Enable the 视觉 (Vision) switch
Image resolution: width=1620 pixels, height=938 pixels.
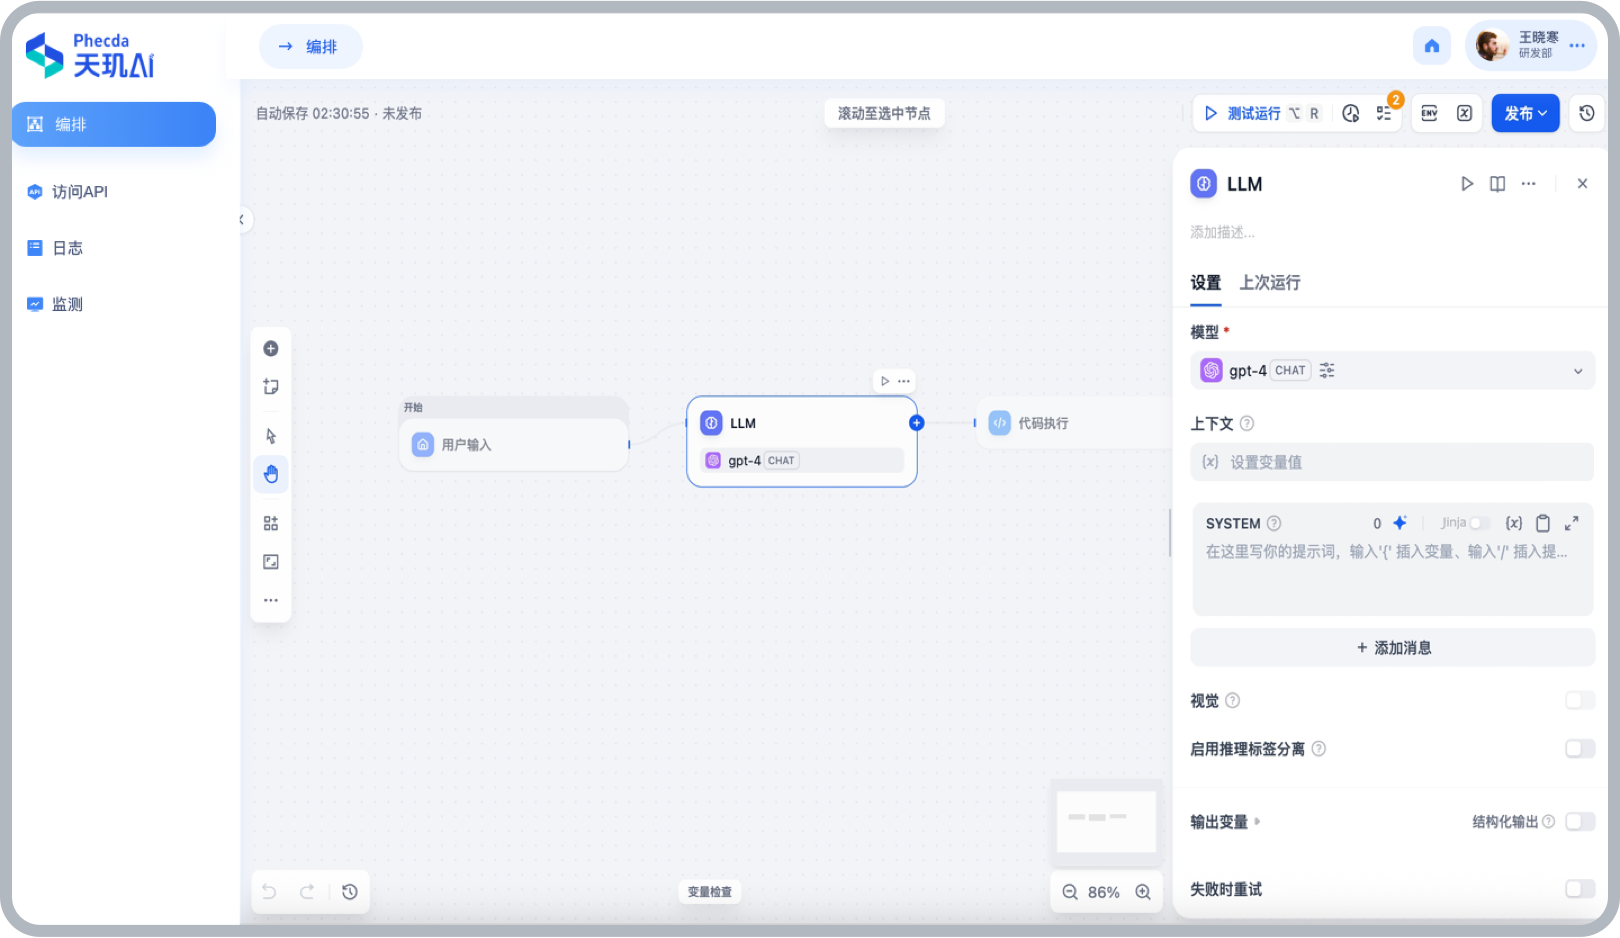coord(1579,700)
